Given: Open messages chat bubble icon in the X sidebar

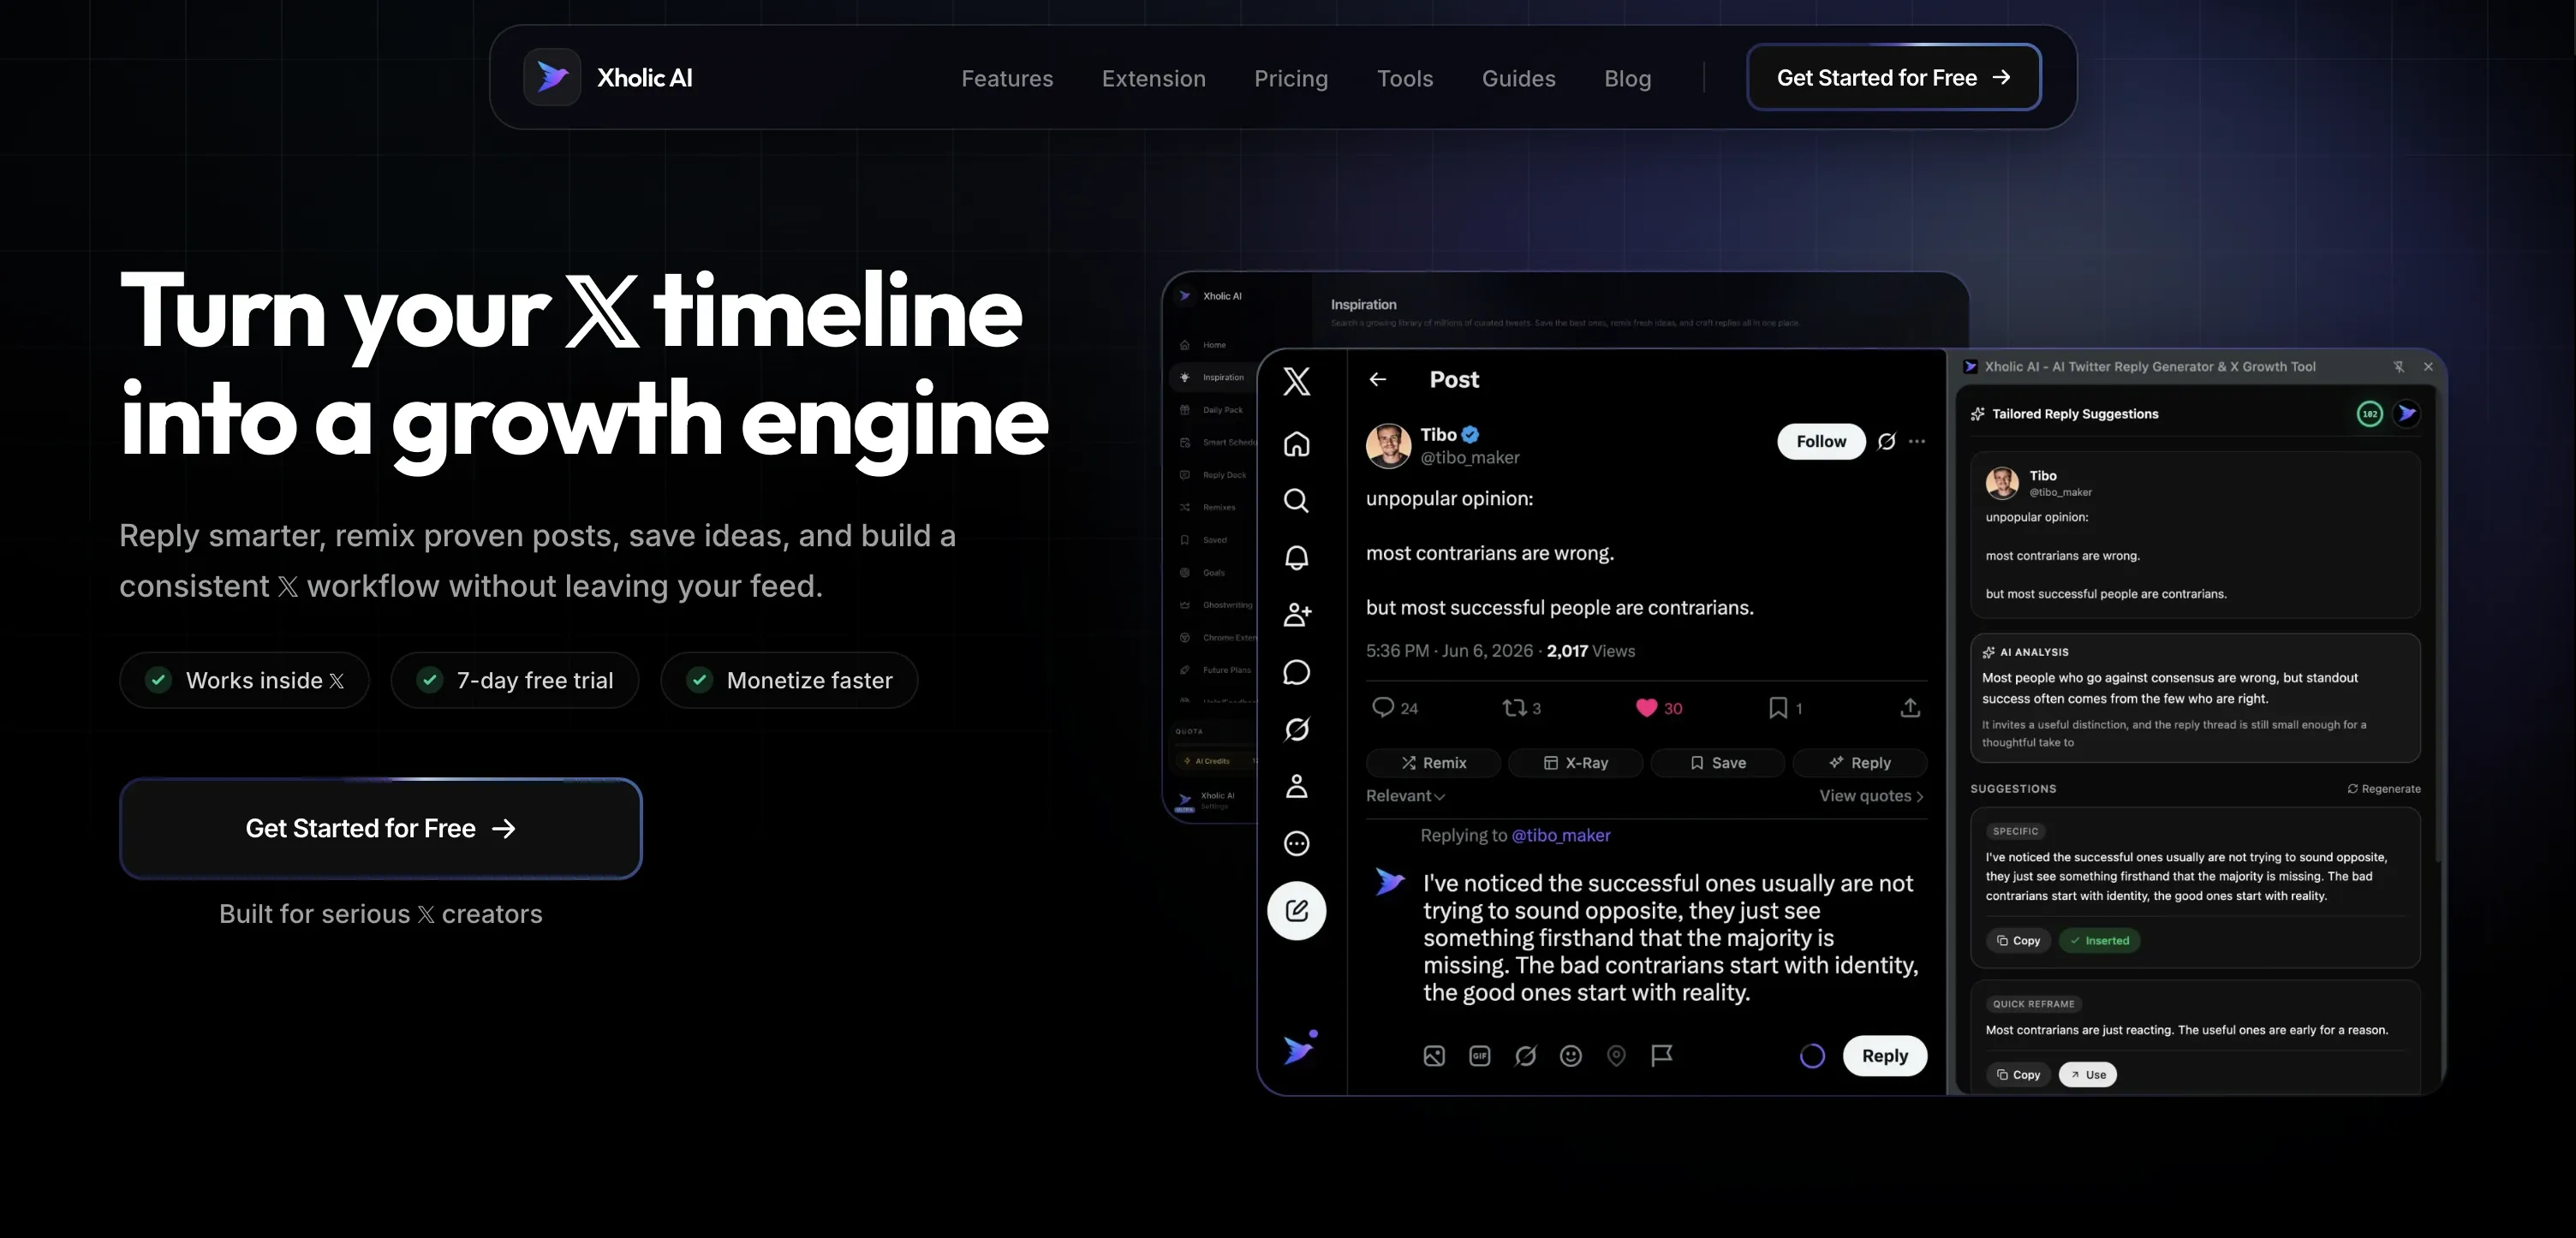Looking at the screenshot, I should [1296, 672].
